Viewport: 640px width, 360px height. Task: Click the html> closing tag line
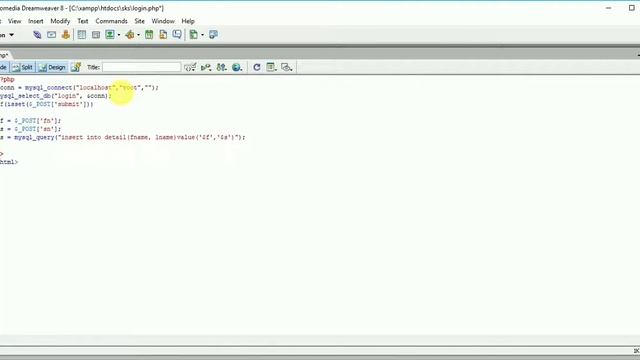coord(9,162)
